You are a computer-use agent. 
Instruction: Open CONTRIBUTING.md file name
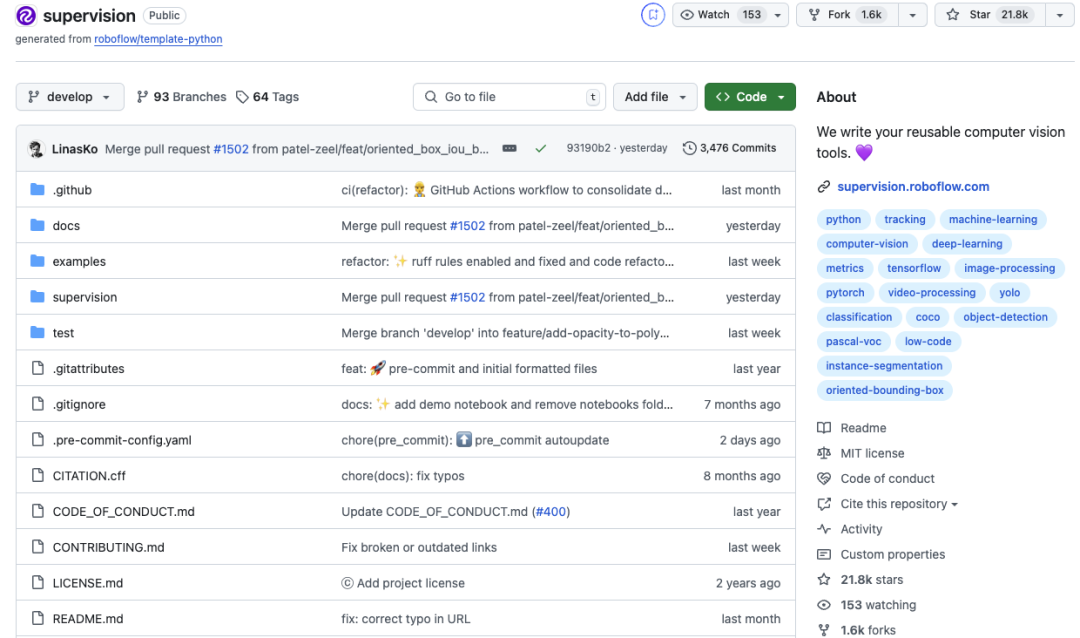tap(109, 547)
